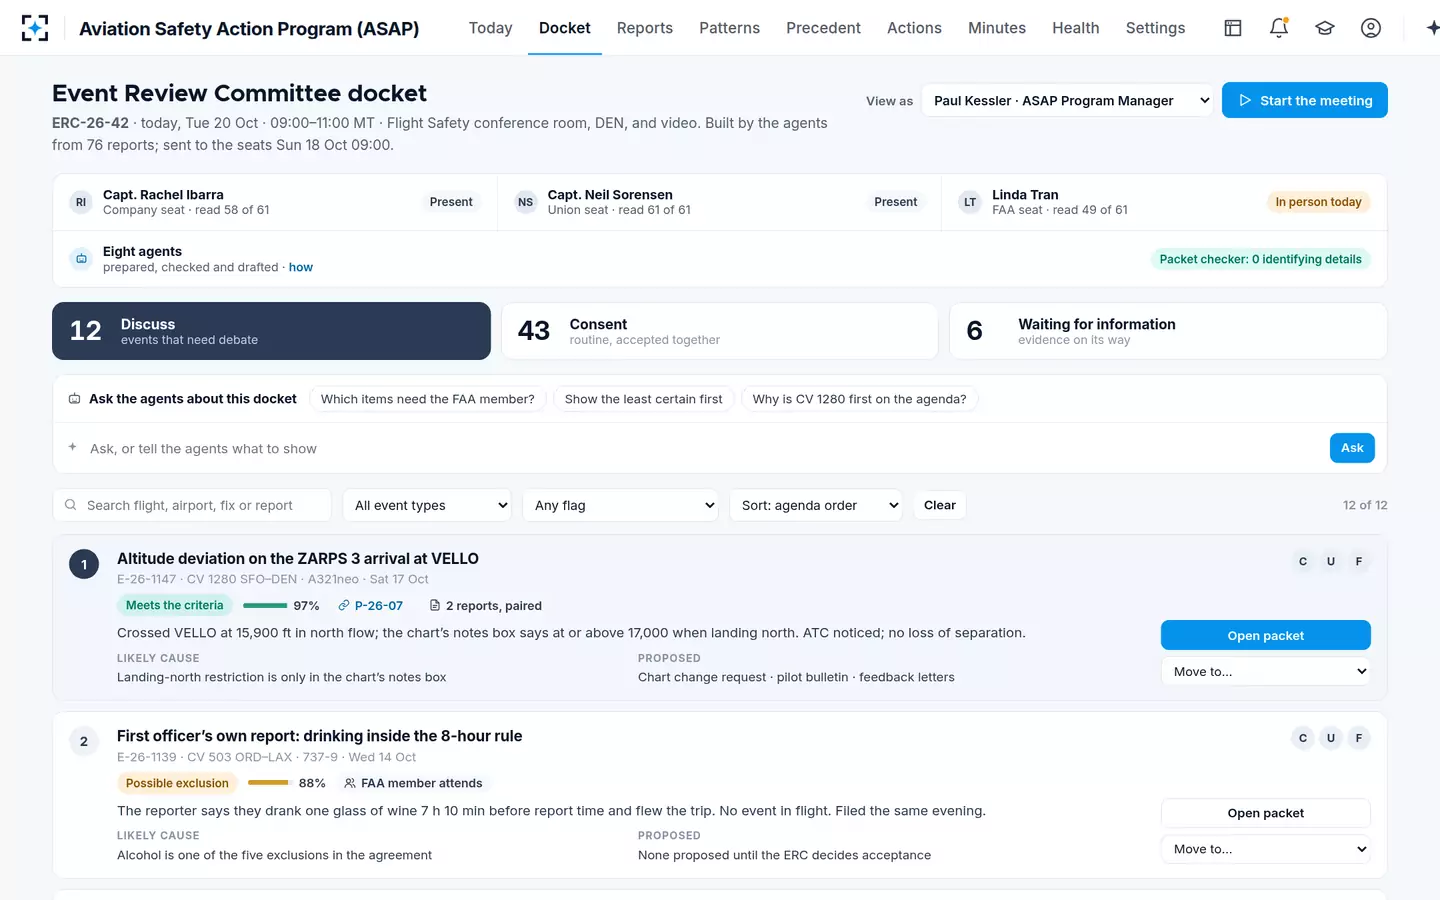Click the F seat badge on item 1
Screen dimensions: 1440x900
click(x=1359, y=561)
